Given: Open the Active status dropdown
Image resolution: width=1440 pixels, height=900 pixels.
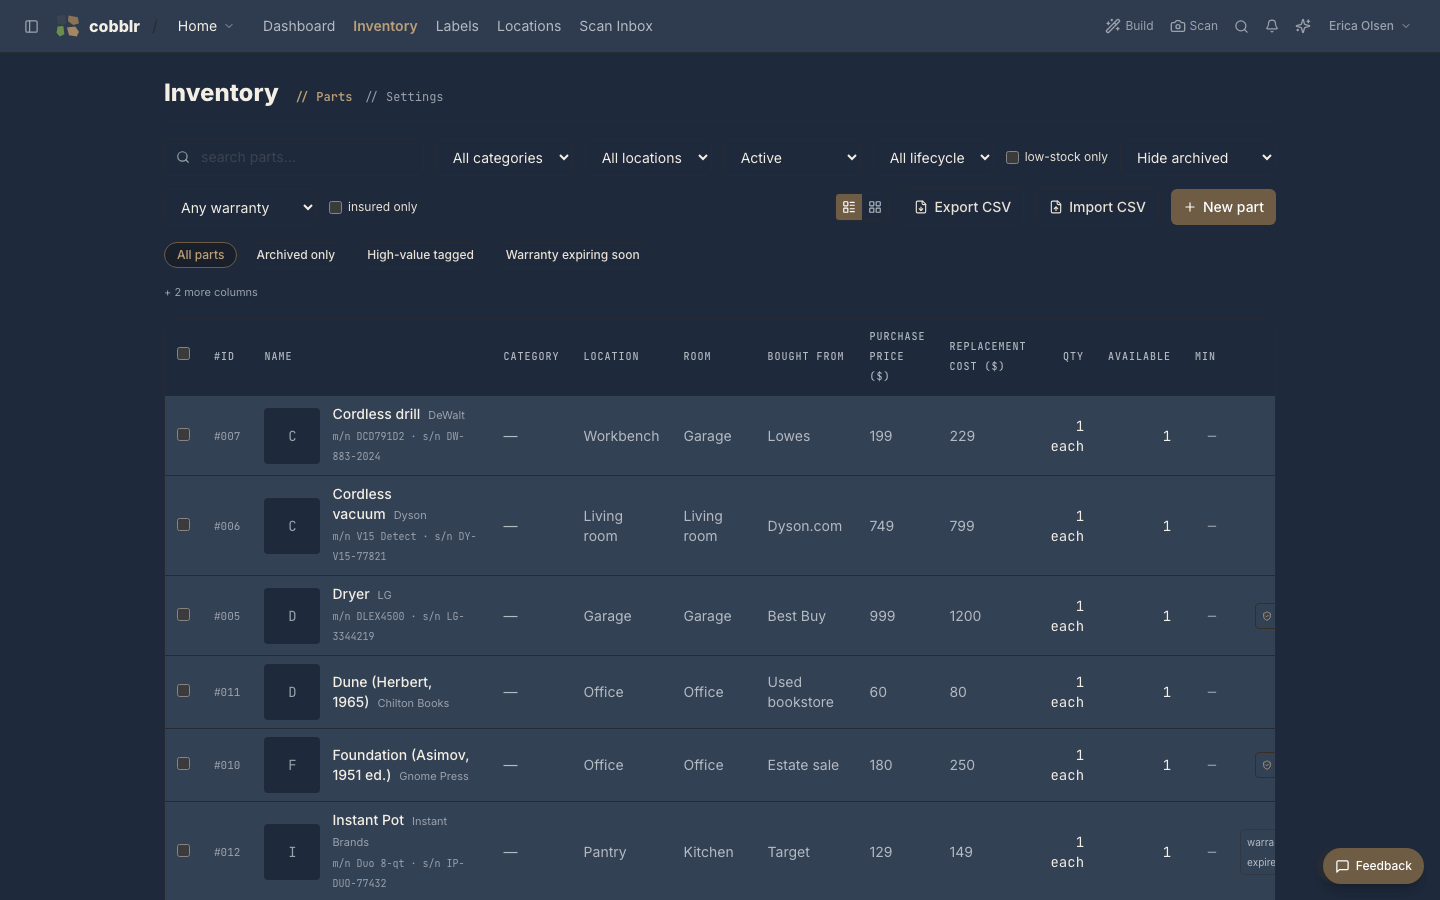Looking at the screenshot, I should pos(798,158).
